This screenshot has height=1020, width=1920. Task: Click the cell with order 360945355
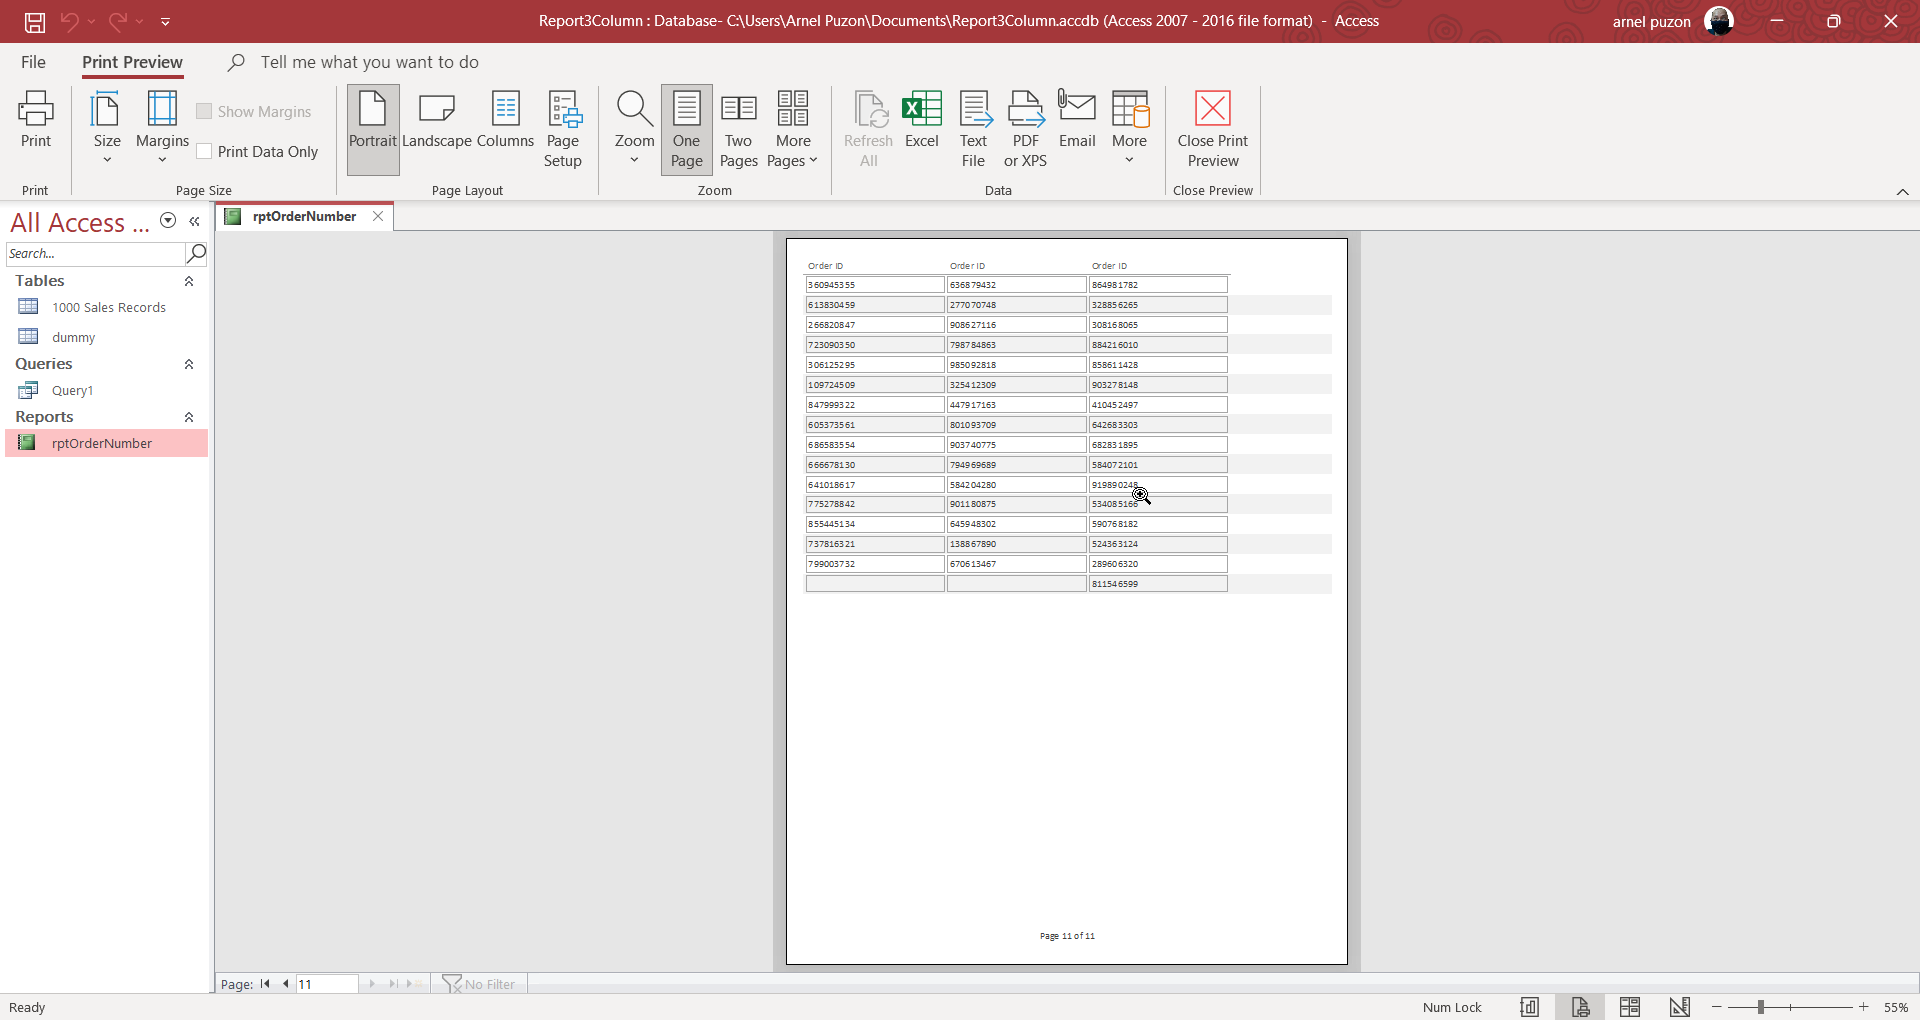click(875, 285)
